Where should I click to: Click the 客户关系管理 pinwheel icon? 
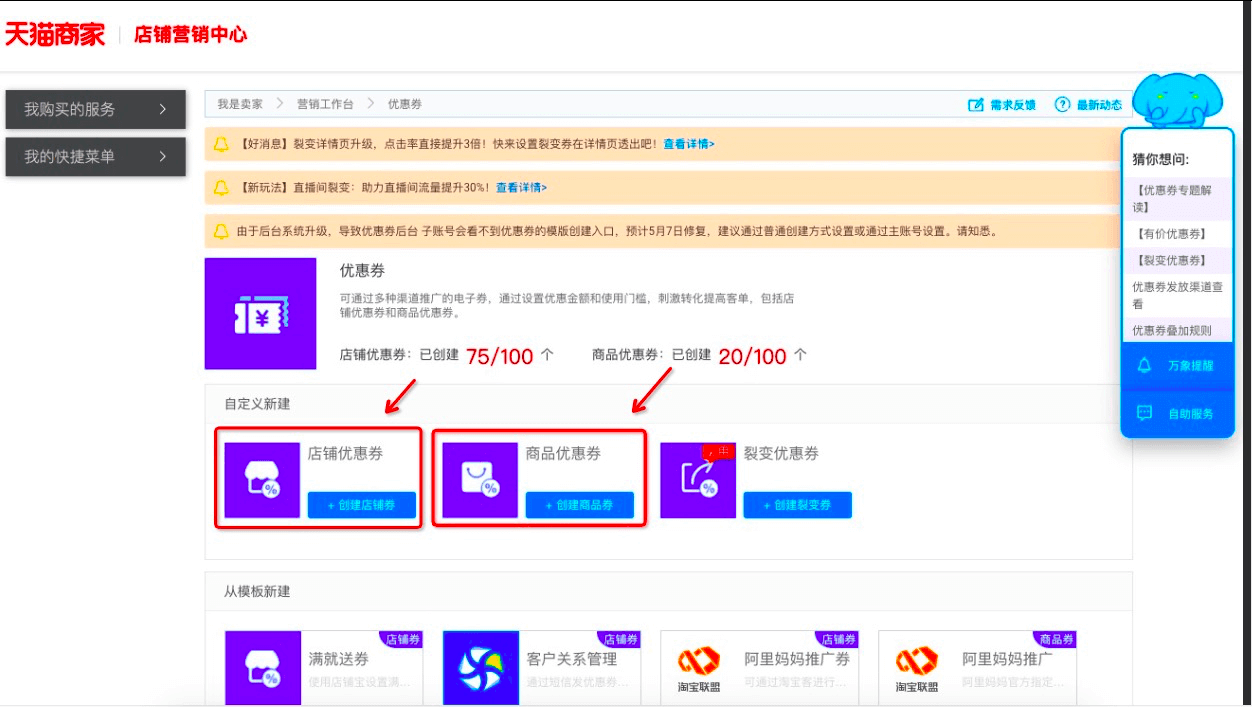[x=481, y=668]
